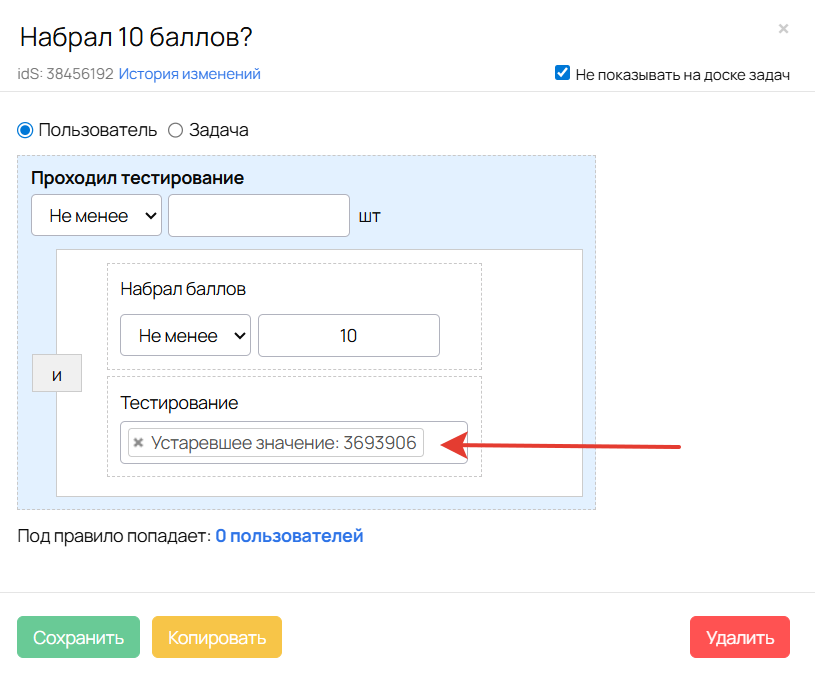Click the idS 38456192 identifier text
This screenshot has width=815, height=674.
click(x=66, y=74)
